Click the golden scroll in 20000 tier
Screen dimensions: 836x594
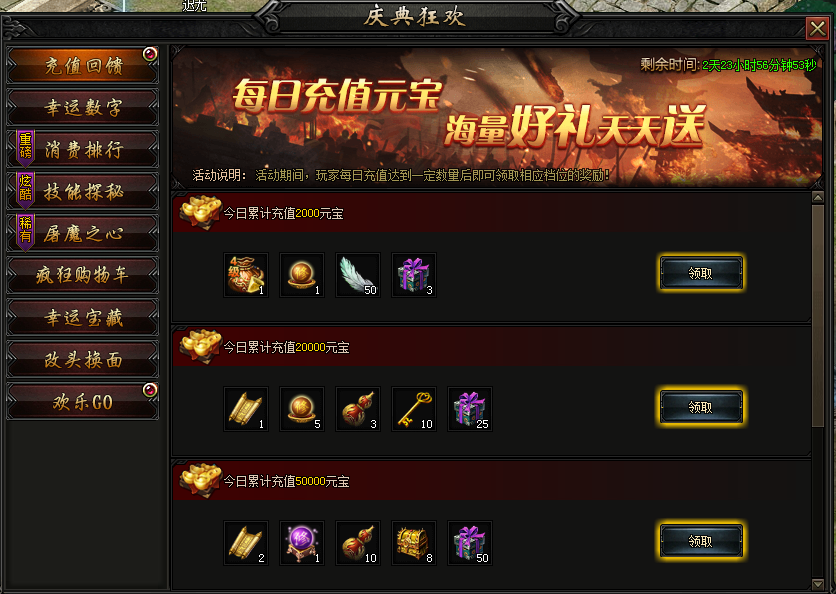(246, 409)
